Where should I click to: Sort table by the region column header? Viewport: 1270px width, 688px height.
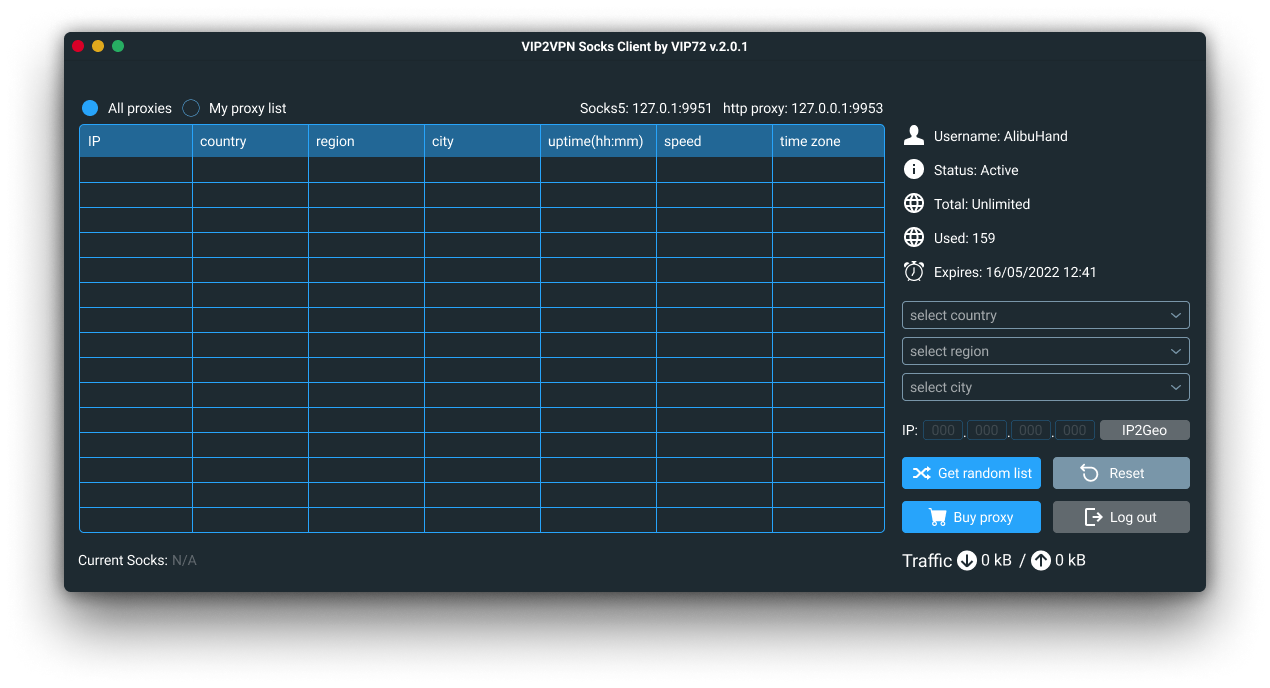pos(366,141)
